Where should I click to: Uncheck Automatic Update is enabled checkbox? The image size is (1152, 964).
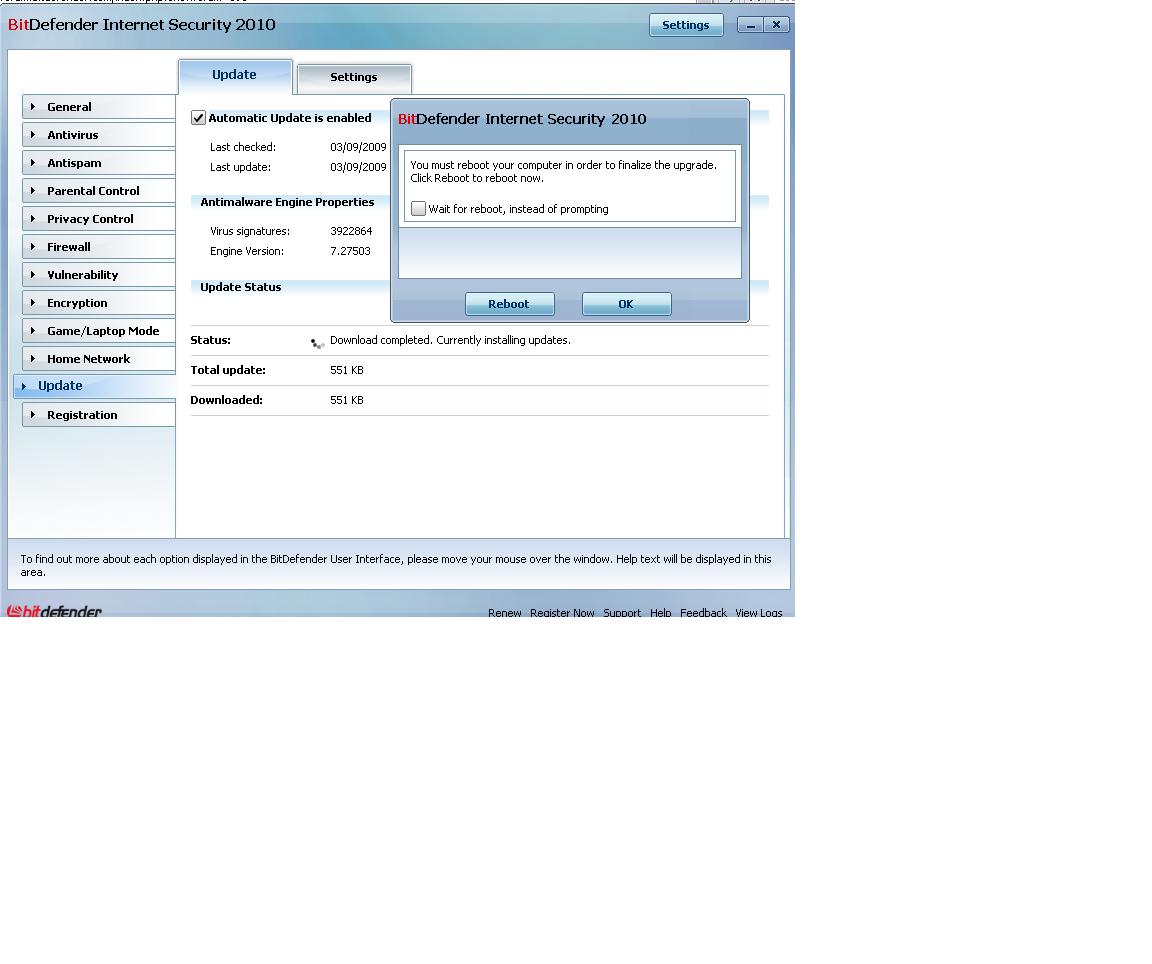pos(198,118)
